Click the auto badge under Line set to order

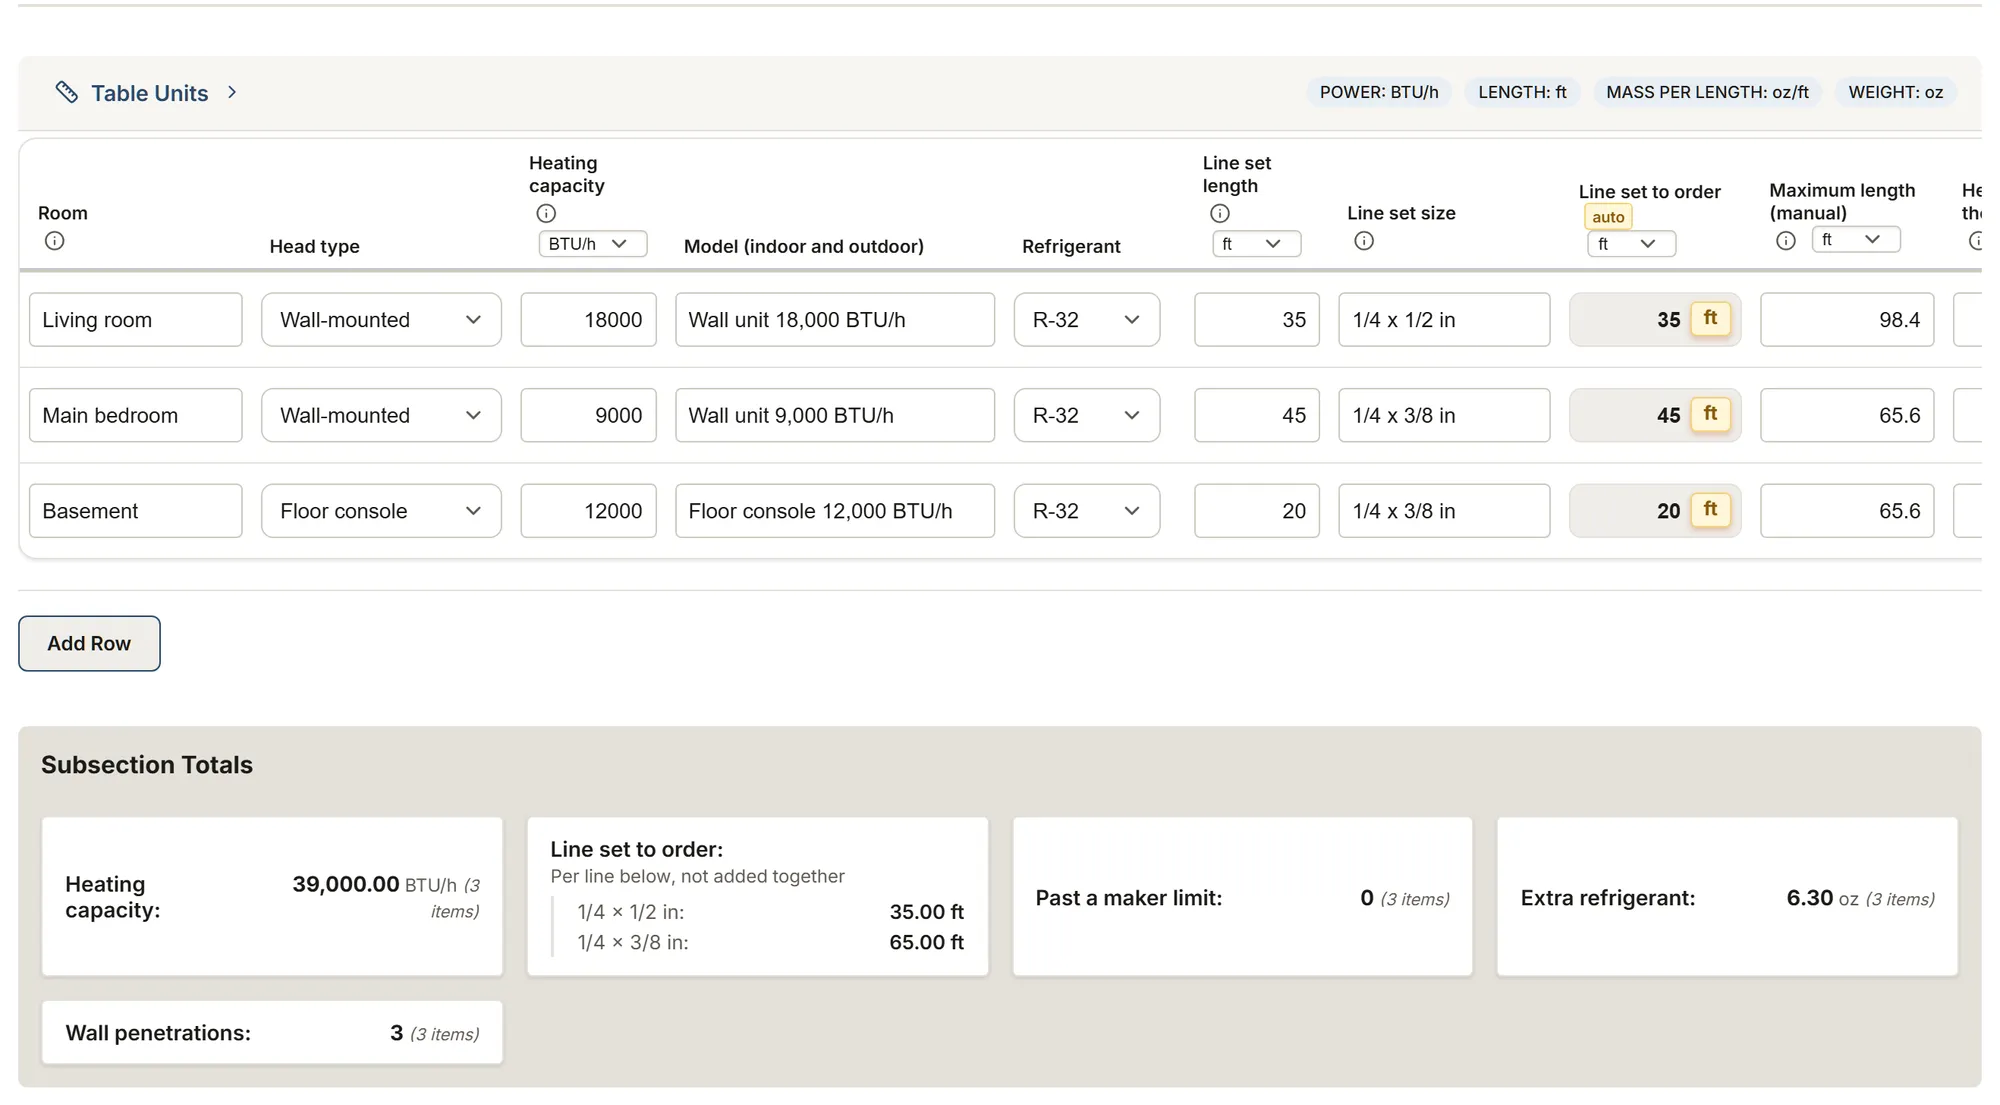coord(1608,217)
